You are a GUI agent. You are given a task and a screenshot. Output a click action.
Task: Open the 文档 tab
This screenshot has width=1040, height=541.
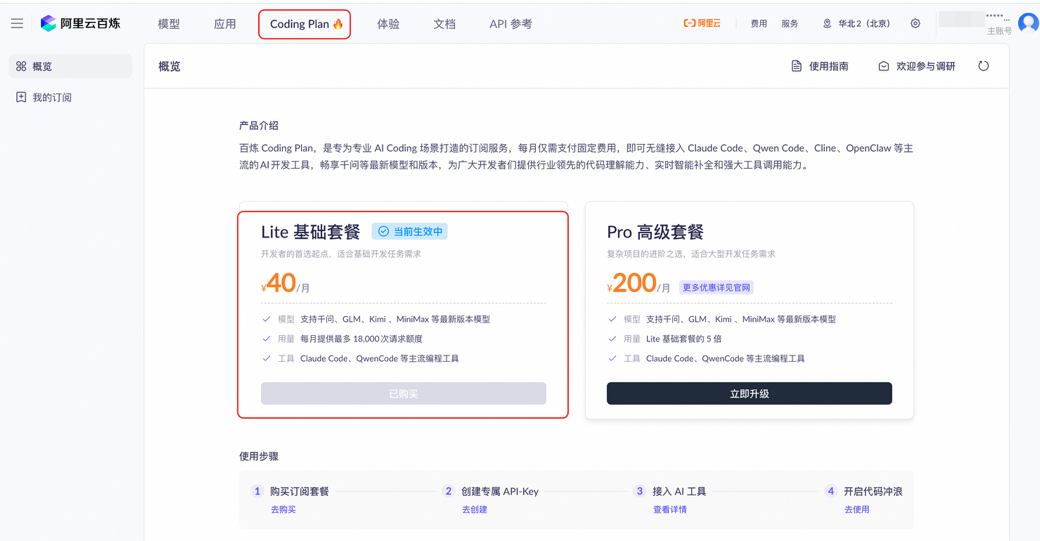[444, 24]
